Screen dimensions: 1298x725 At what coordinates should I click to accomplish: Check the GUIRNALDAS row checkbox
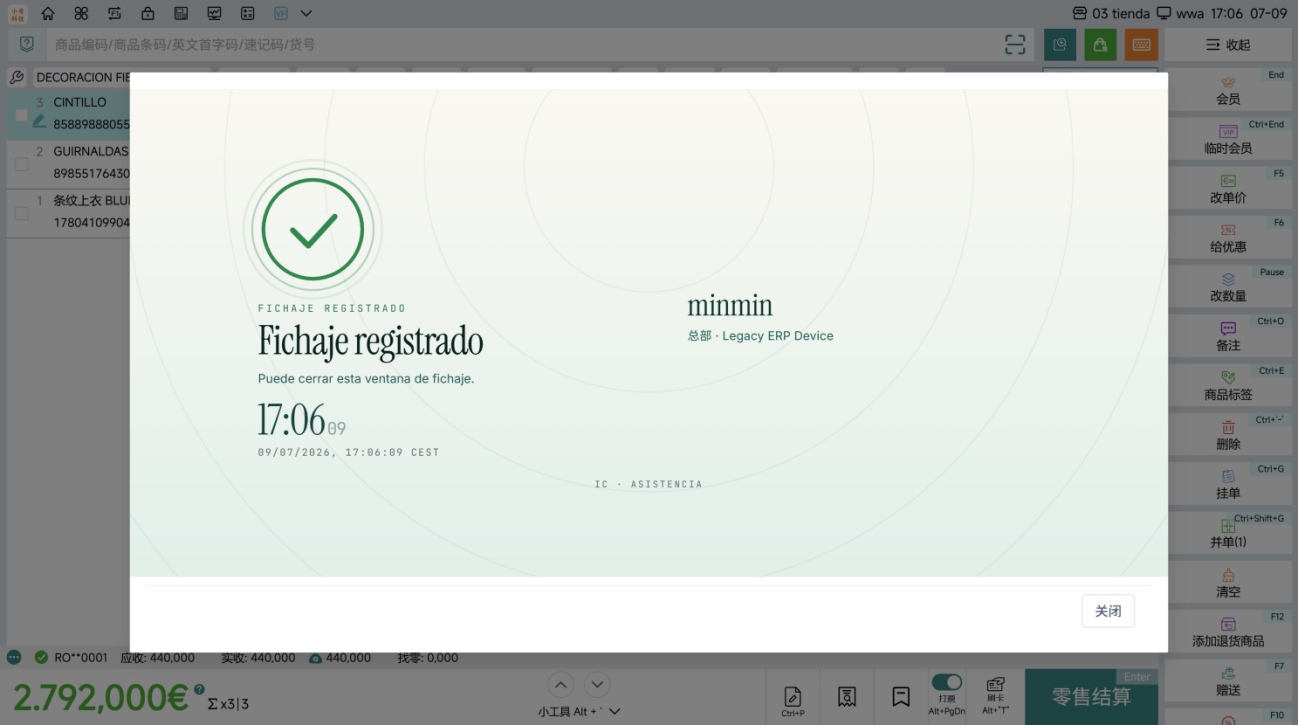22,164
